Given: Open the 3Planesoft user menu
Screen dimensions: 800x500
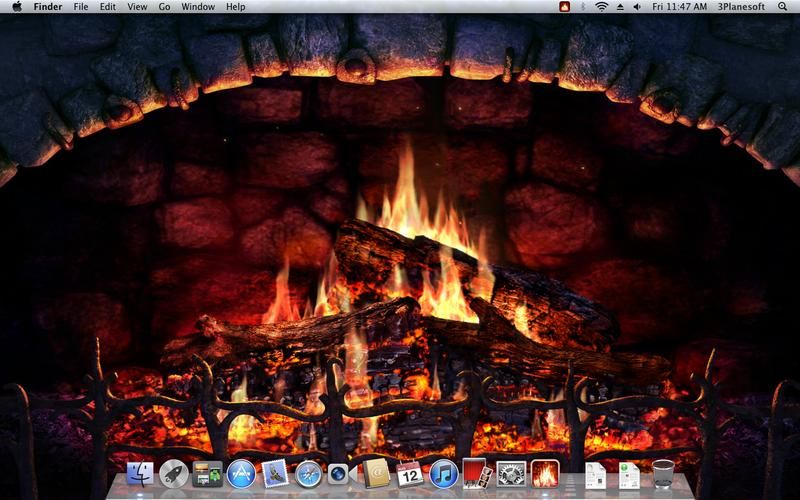Looking at the screenshot, I should coord(741,7).
